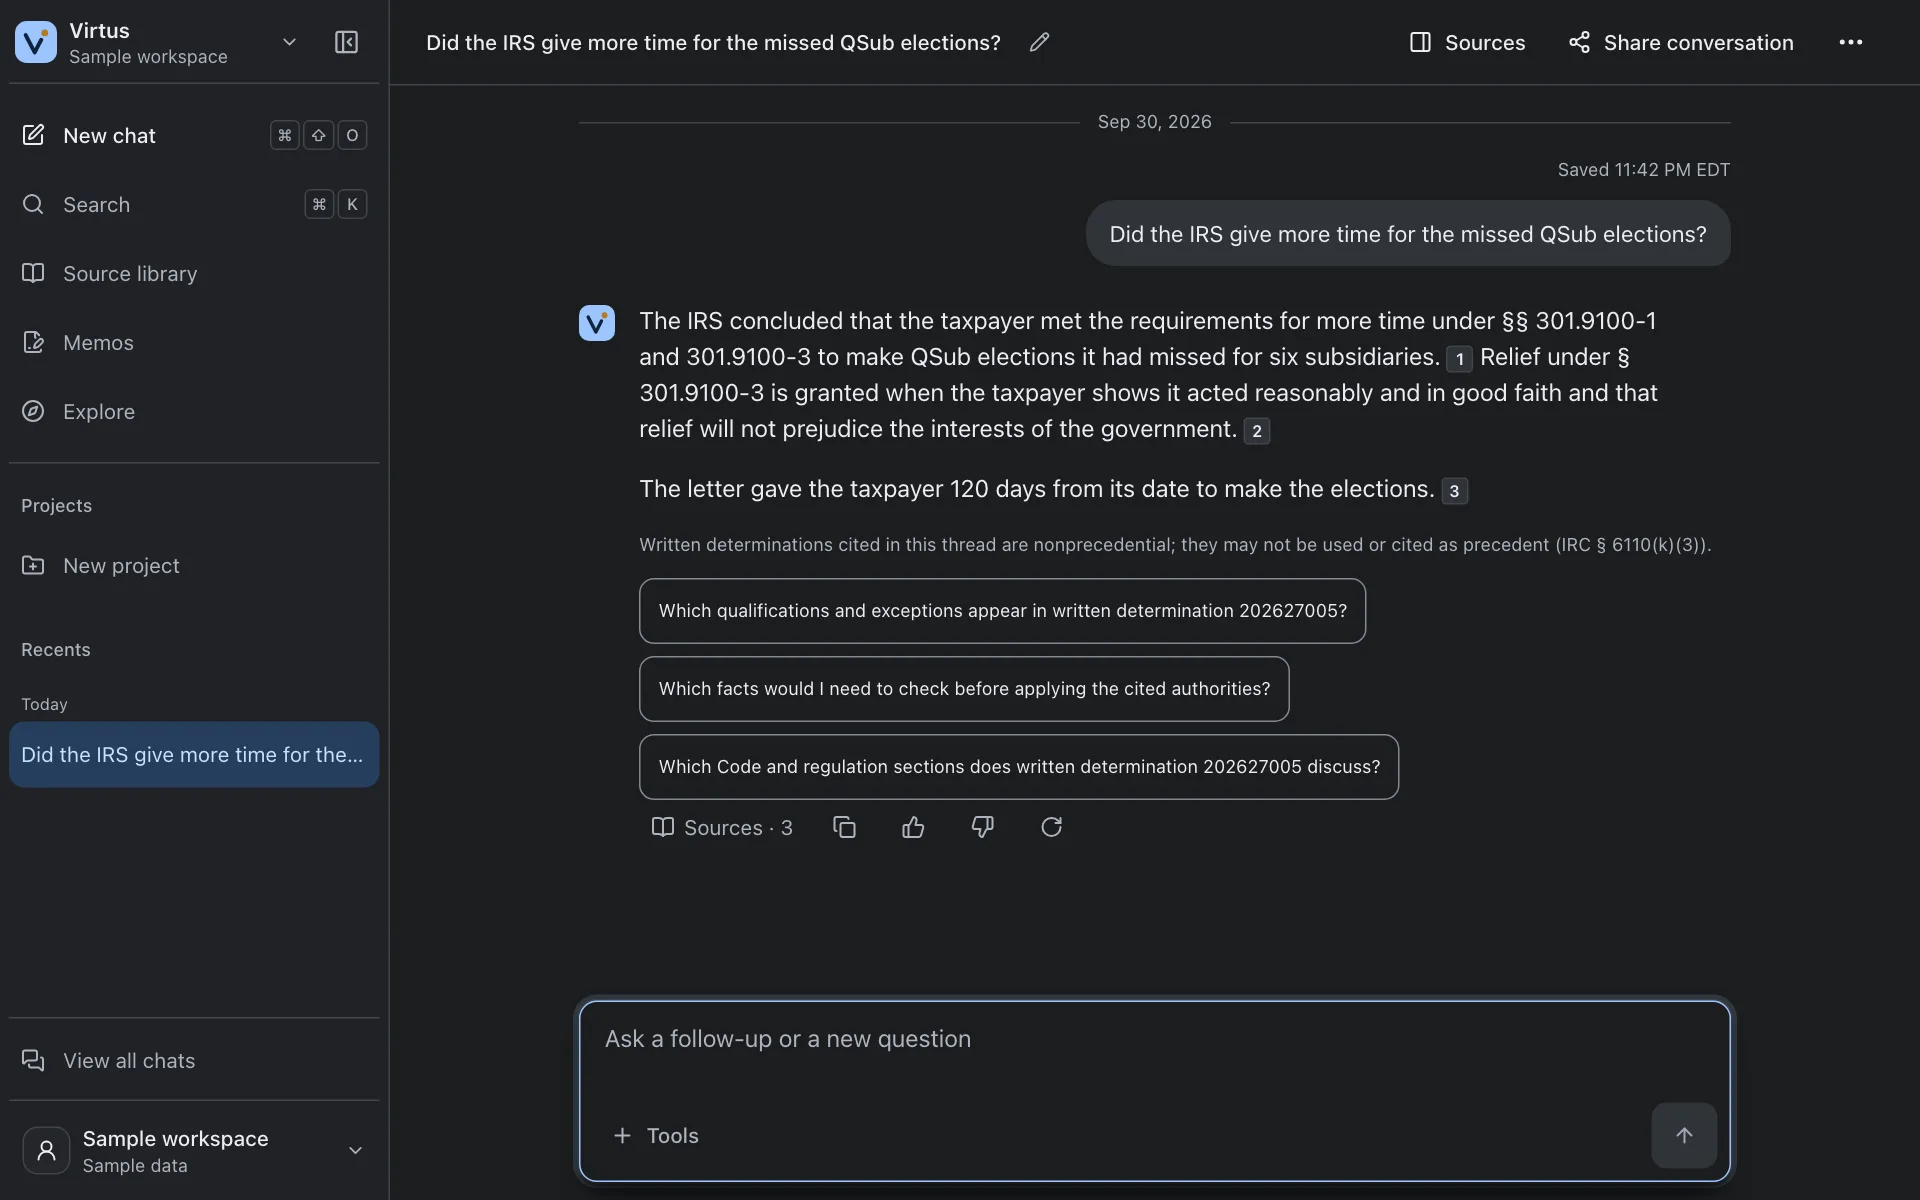Click the Virtus logo in the sidebar

click(x=36, y=42)
